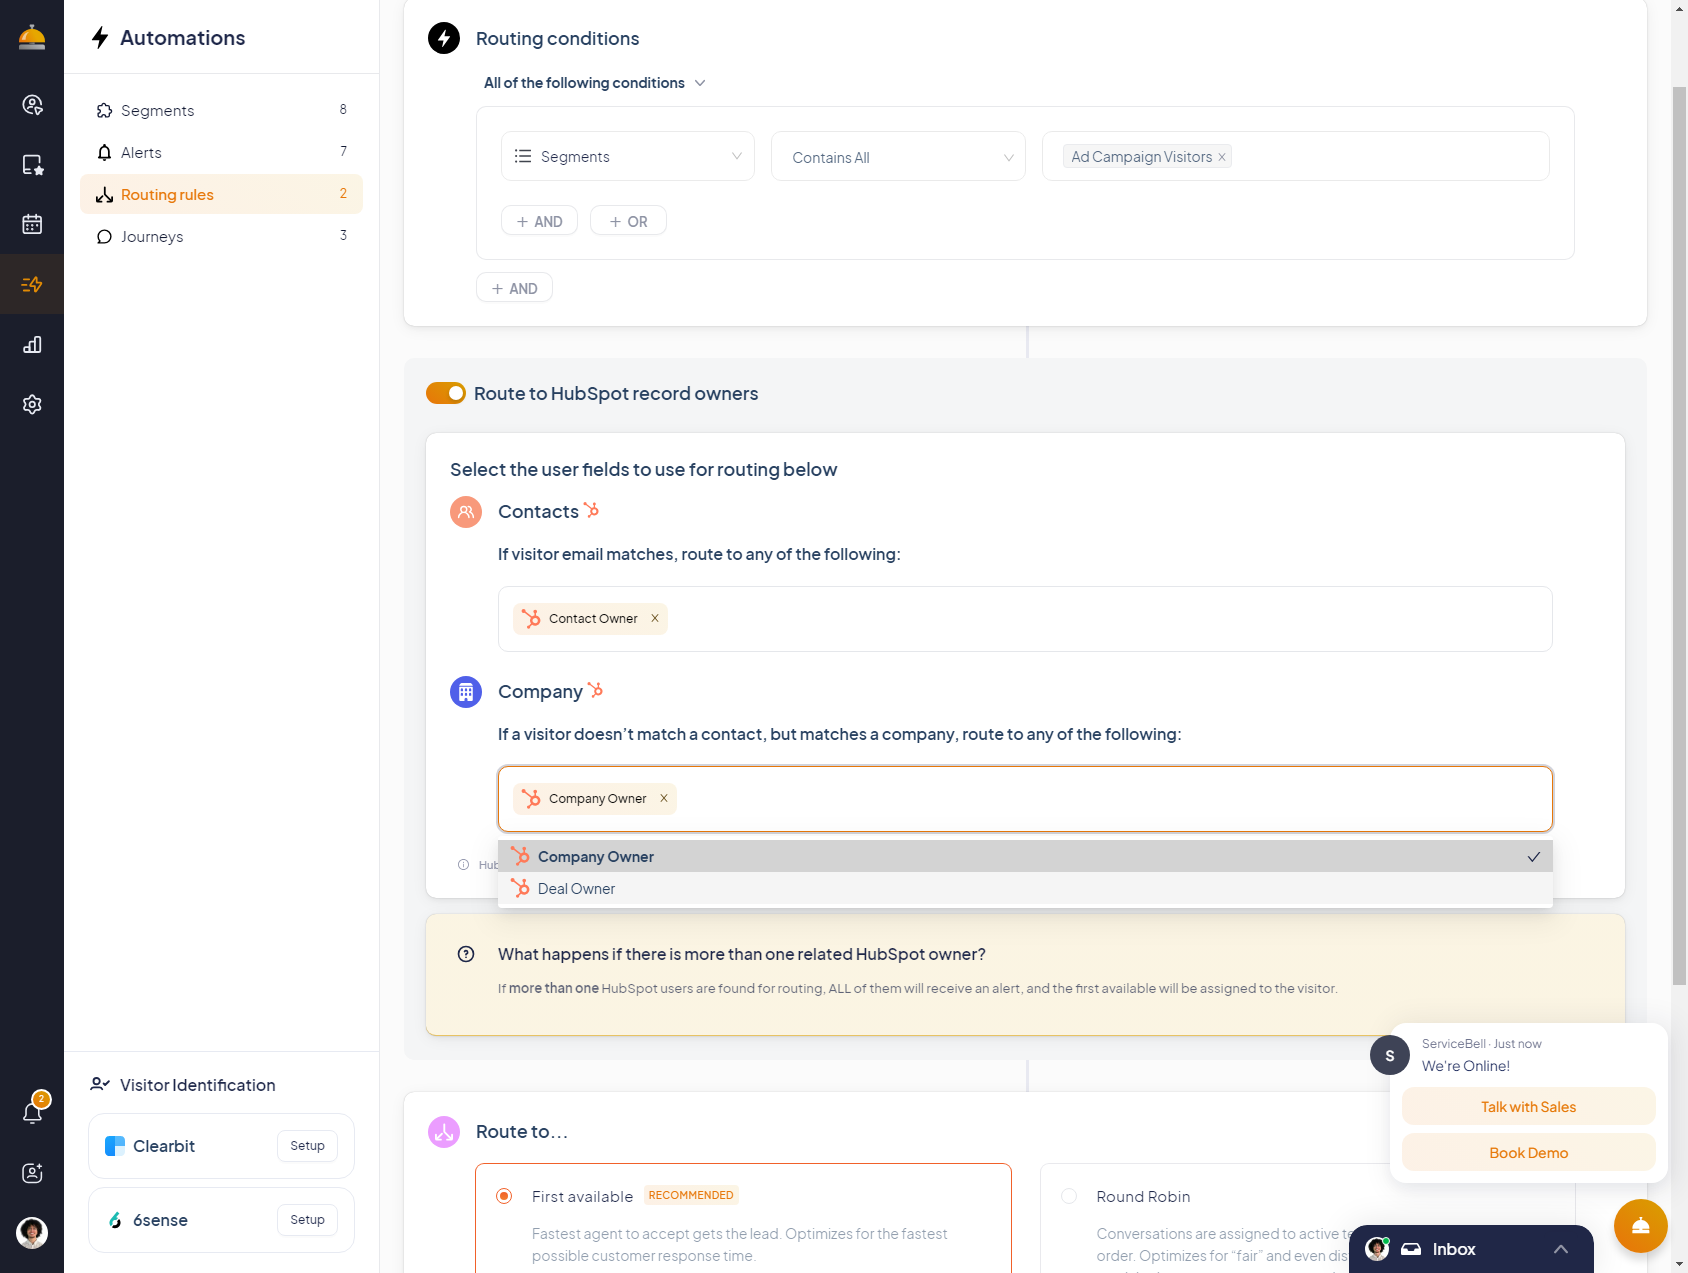Click the + AND button inside condition group
This screenshot has width=1688, height=1273.
[x=539, y=221]
